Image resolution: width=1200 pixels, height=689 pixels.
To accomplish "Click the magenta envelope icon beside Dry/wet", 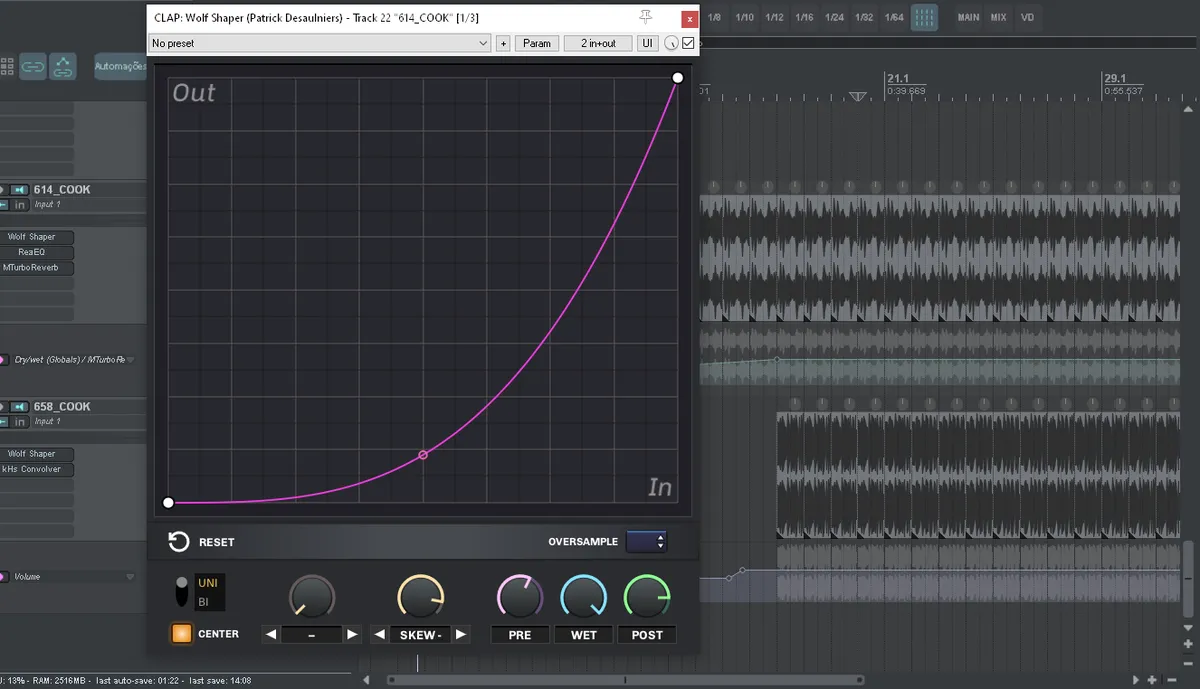I will coord(5,359).
